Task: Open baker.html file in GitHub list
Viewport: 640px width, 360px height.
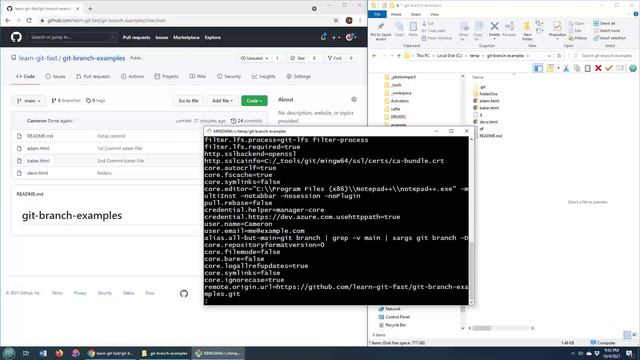Action: (38, 160)
